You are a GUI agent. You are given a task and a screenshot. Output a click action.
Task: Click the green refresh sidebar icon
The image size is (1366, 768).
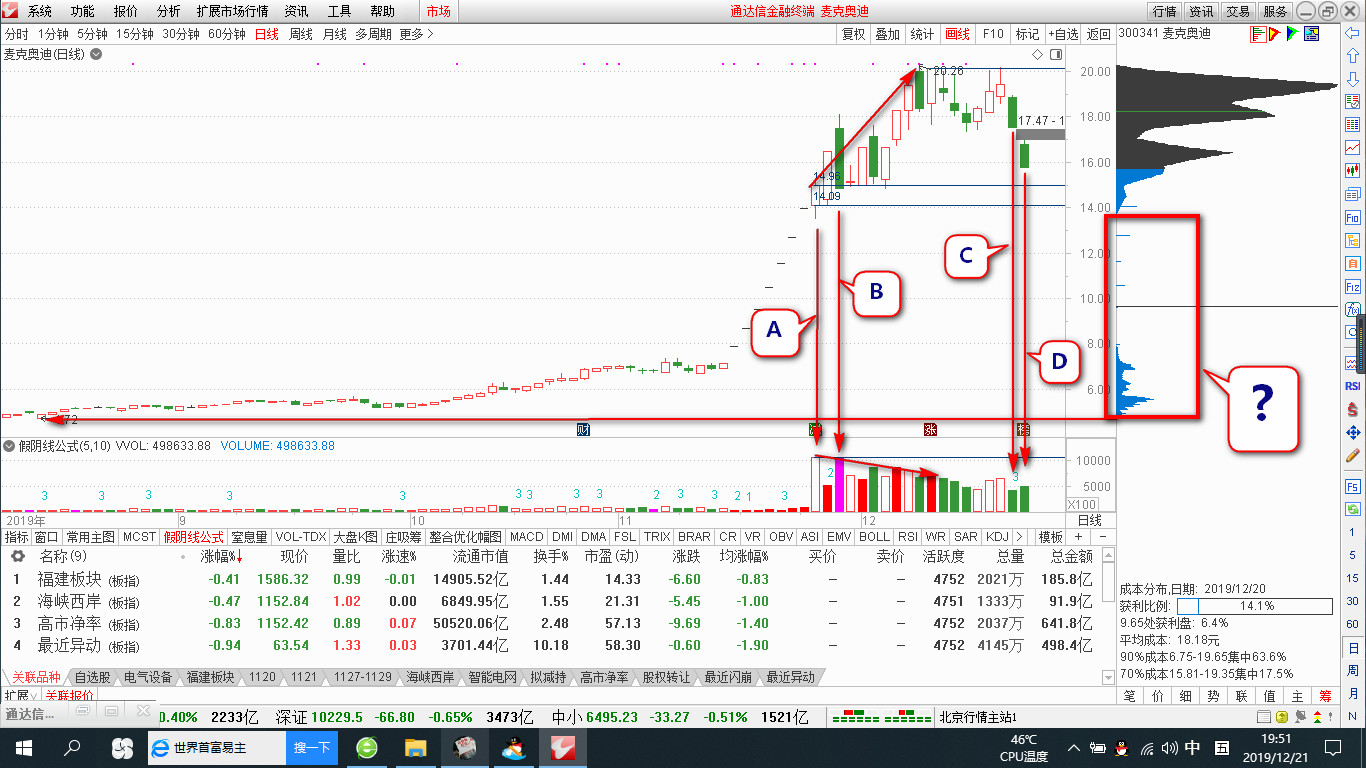(1353, 509)
